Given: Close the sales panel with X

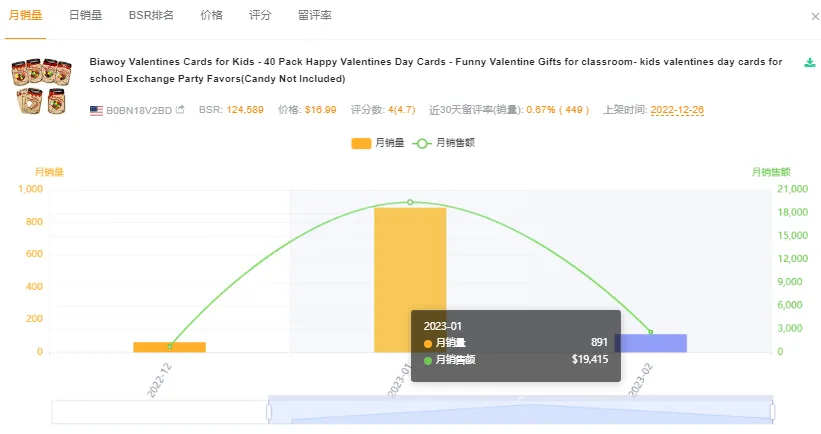Looking at the screenshot, I should 814,17.
